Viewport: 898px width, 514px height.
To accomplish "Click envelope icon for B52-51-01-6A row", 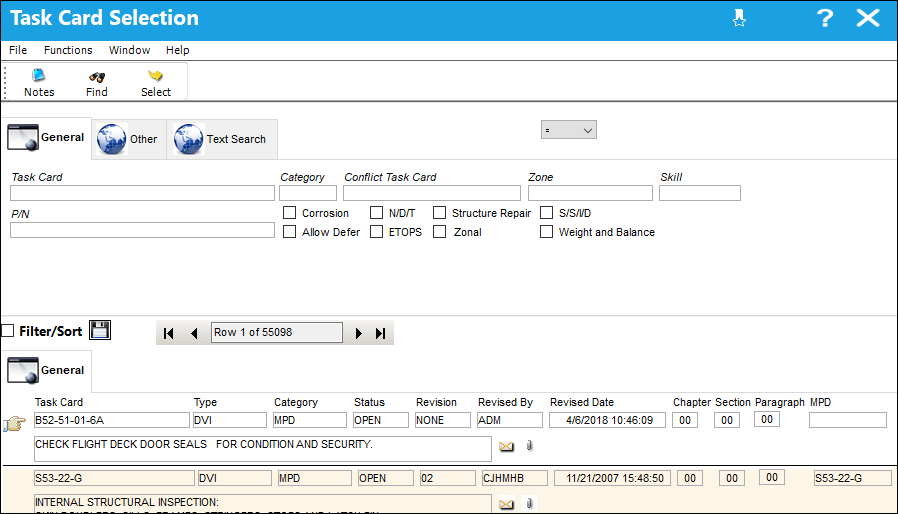I will 506,446.
